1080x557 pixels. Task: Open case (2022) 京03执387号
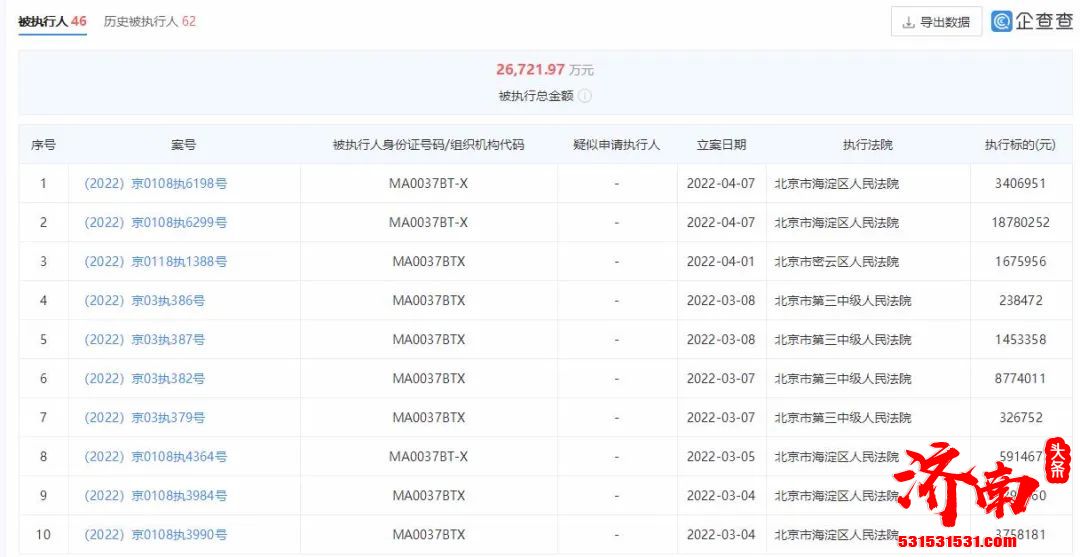coord(145,339)
